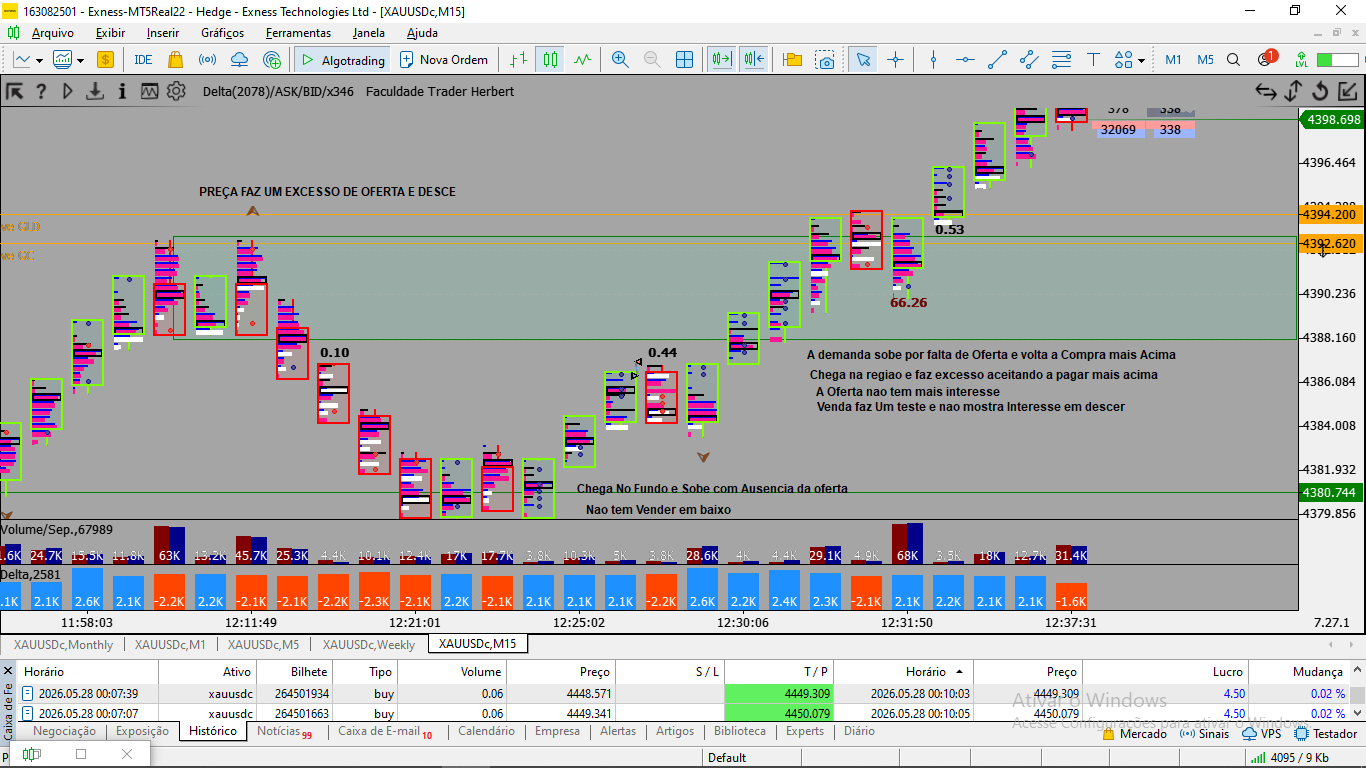Switch to M1 timeframe
Screen dimensions: 1366x768
1173,60
